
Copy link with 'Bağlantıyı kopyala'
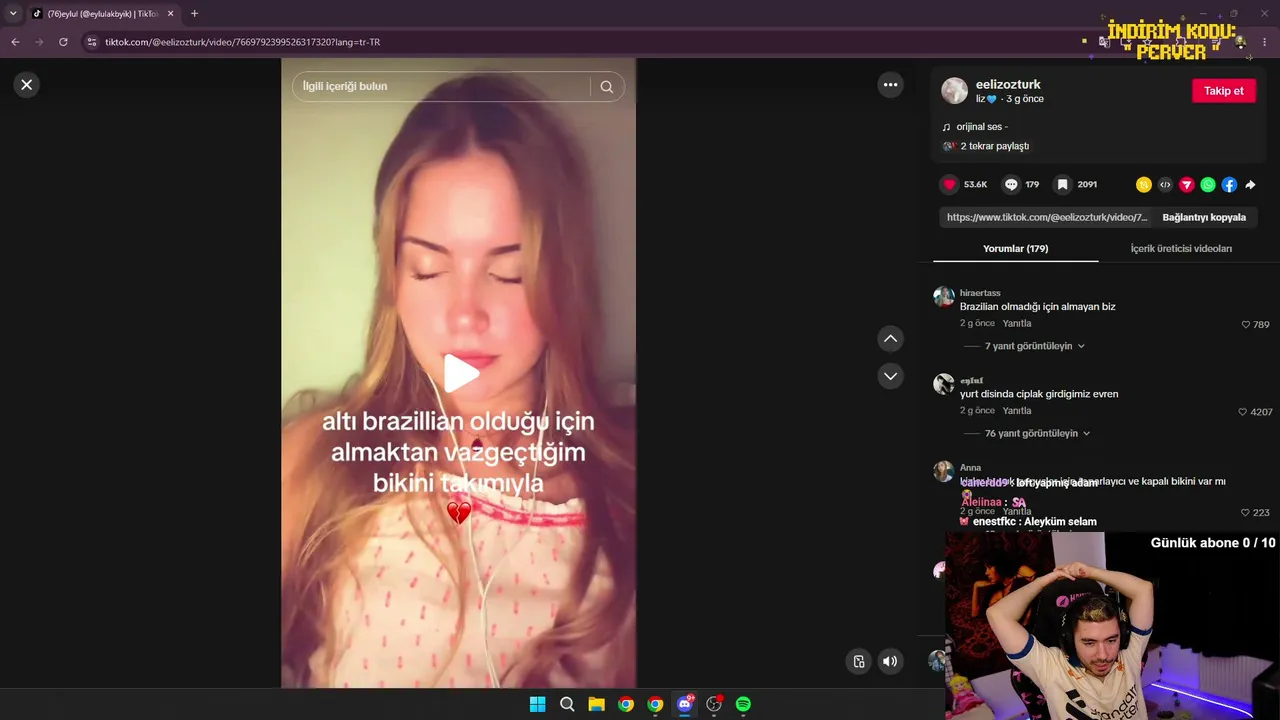coord(1204,217)
